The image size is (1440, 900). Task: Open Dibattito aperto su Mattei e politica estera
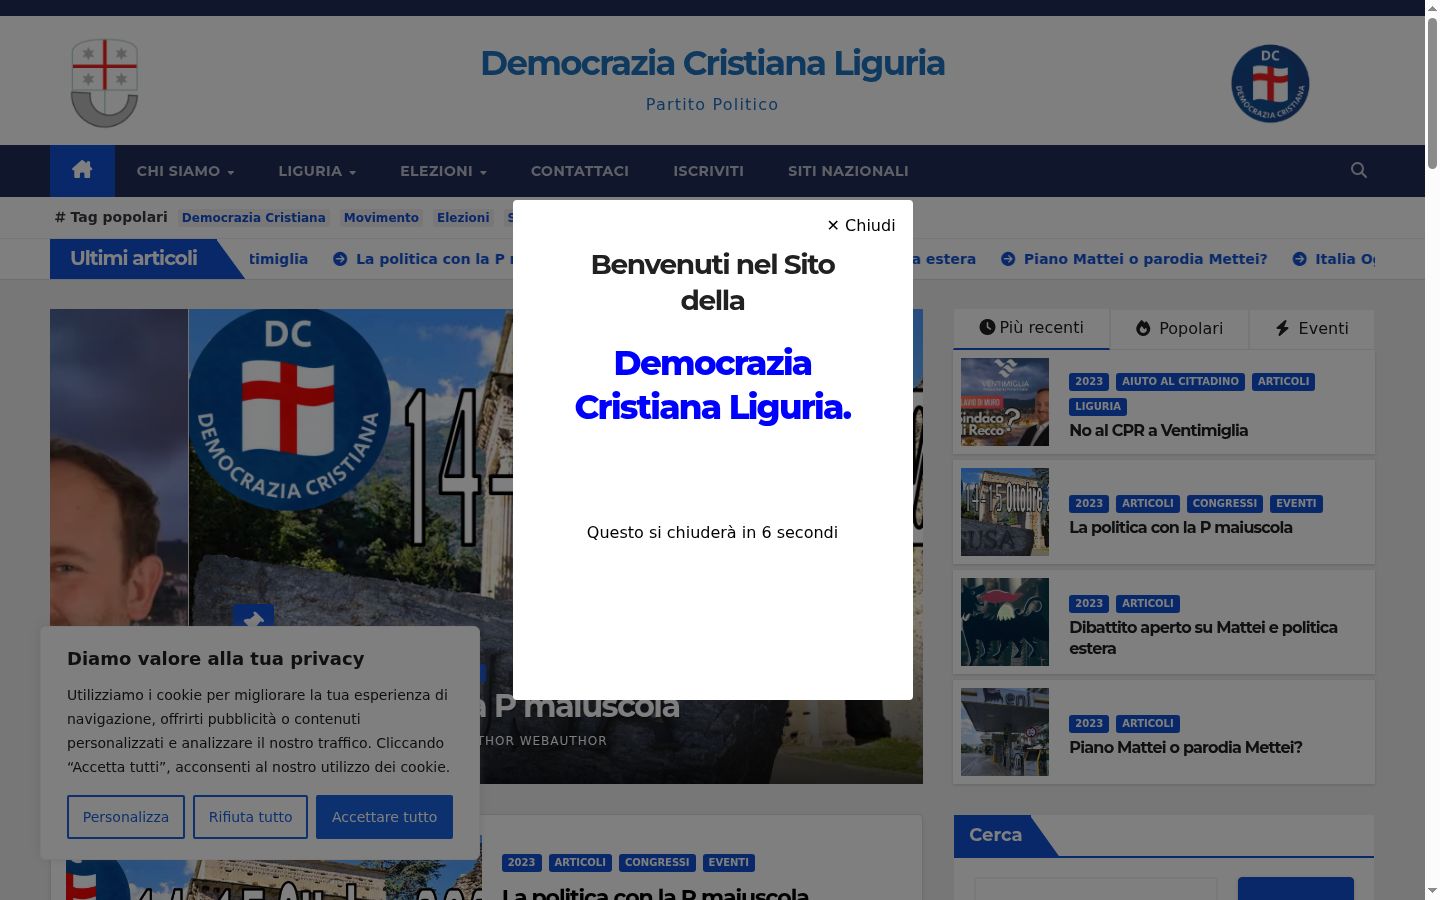click(x=1203, y=638)
